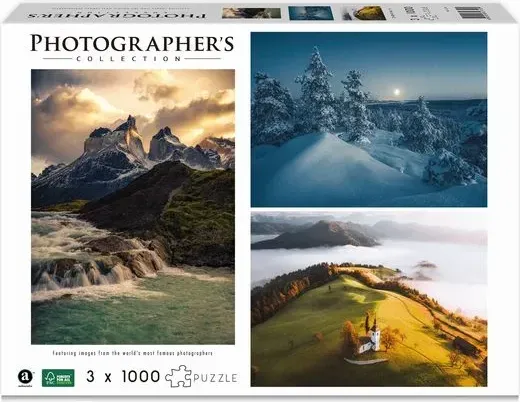The width and height of the screenshot is (520, 402).
Task: Click the round black "a" brand logo
Action: point(25,377)
